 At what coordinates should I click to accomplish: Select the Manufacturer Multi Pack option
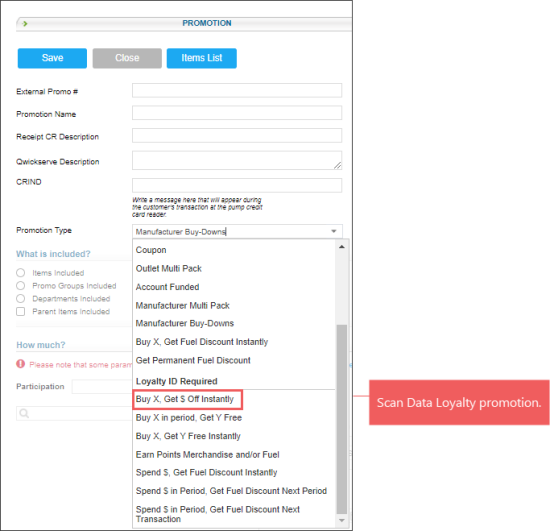[182, 305]
